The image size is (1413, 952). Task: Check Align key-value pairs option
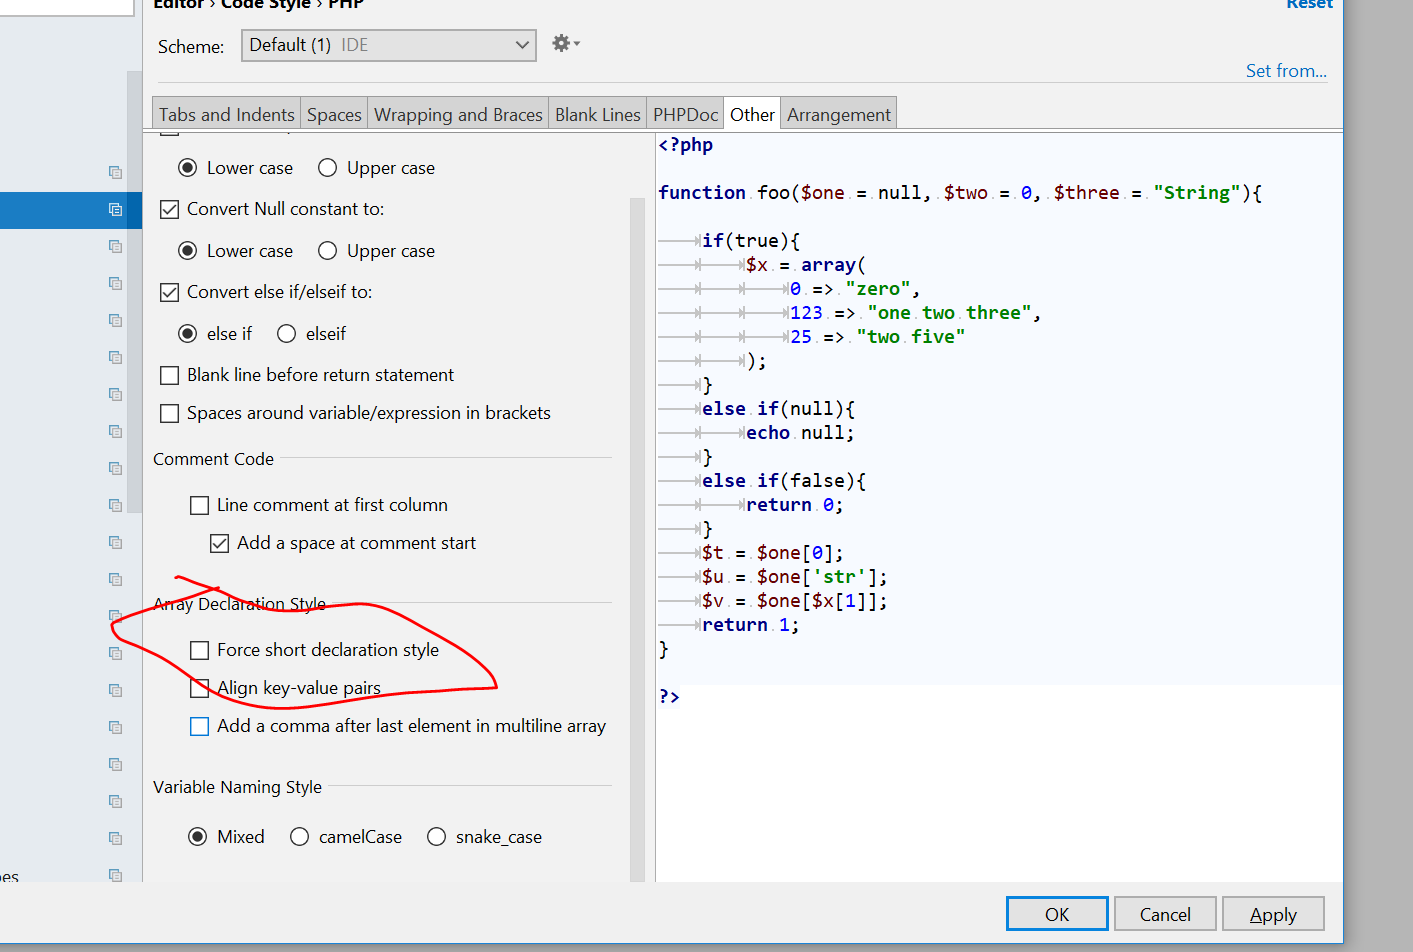pyautogui.click(x=200, y=688)
